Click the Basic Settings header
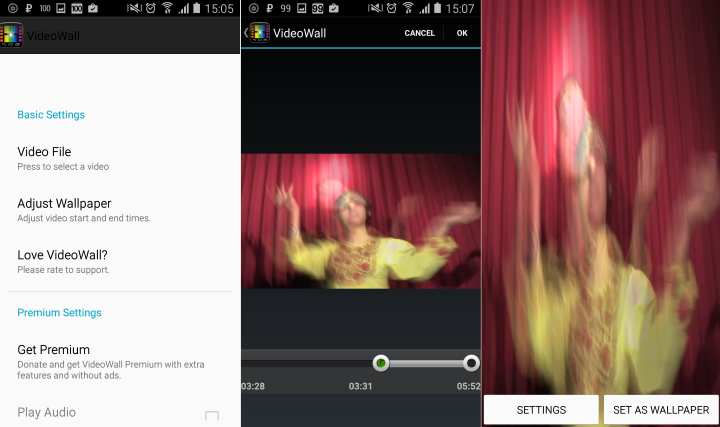 (51, 115)
